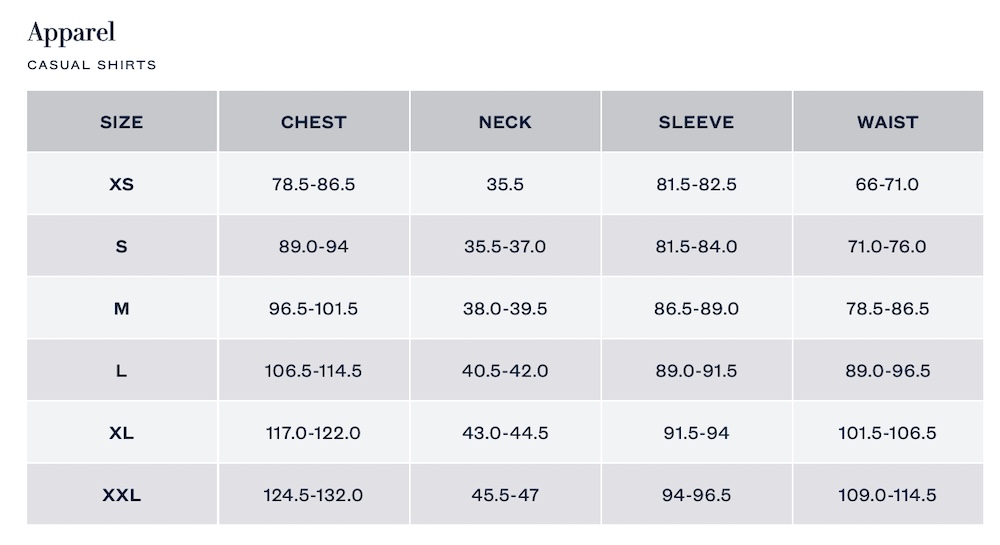This screenshot has width=1000, height=545.
Task: Click the XL size row label
Action: click(x=122, y=433)
